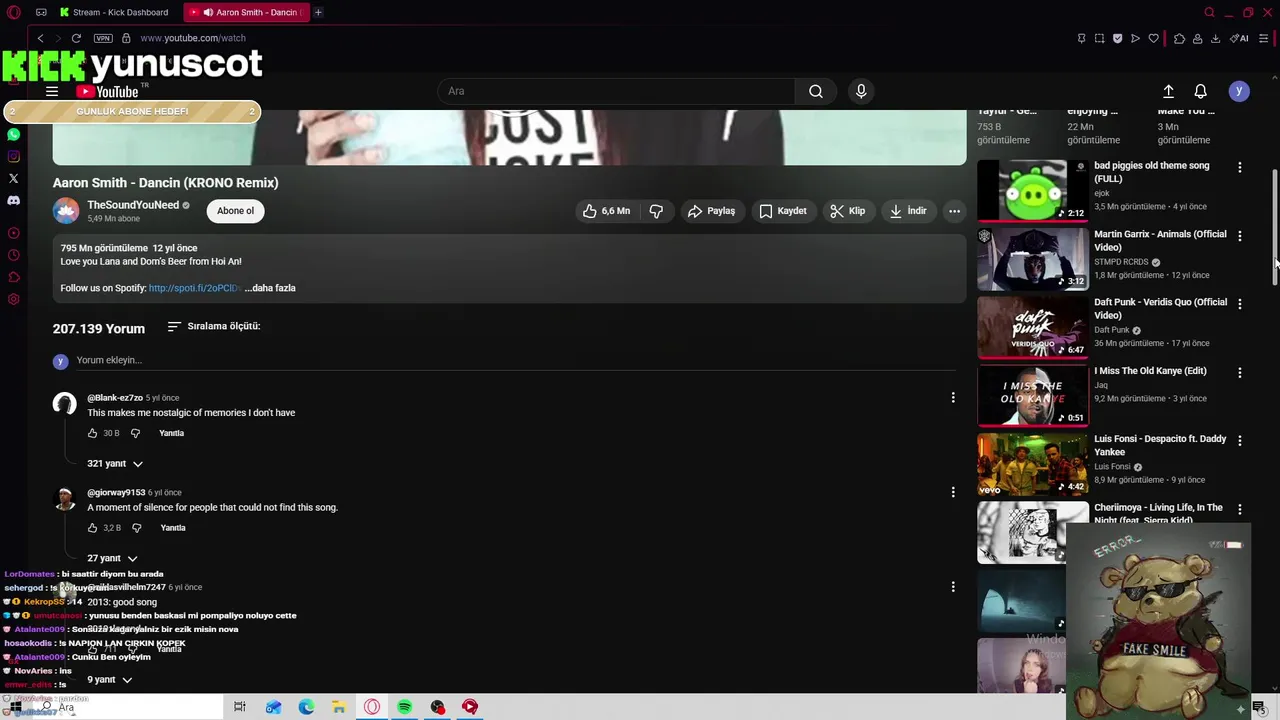Viewport: 1280px width, 720px height.
Task: Like the video (6,6 Mn)
Action: 606,211
